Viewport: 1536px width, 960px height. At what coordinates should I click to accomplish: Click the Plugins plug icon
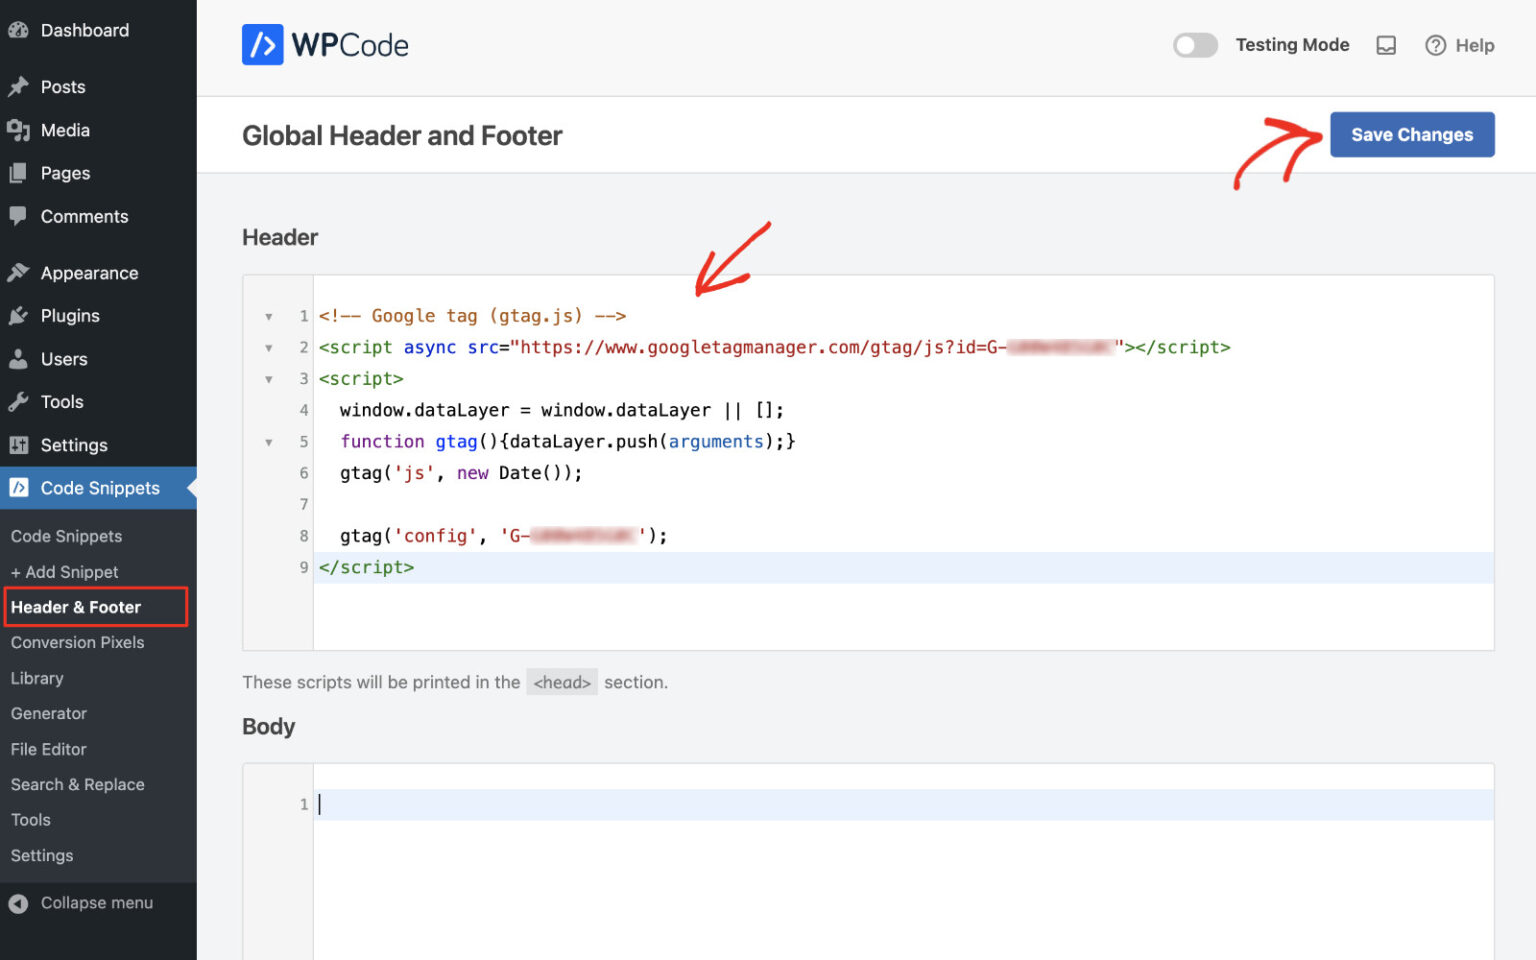coord(18,316)
